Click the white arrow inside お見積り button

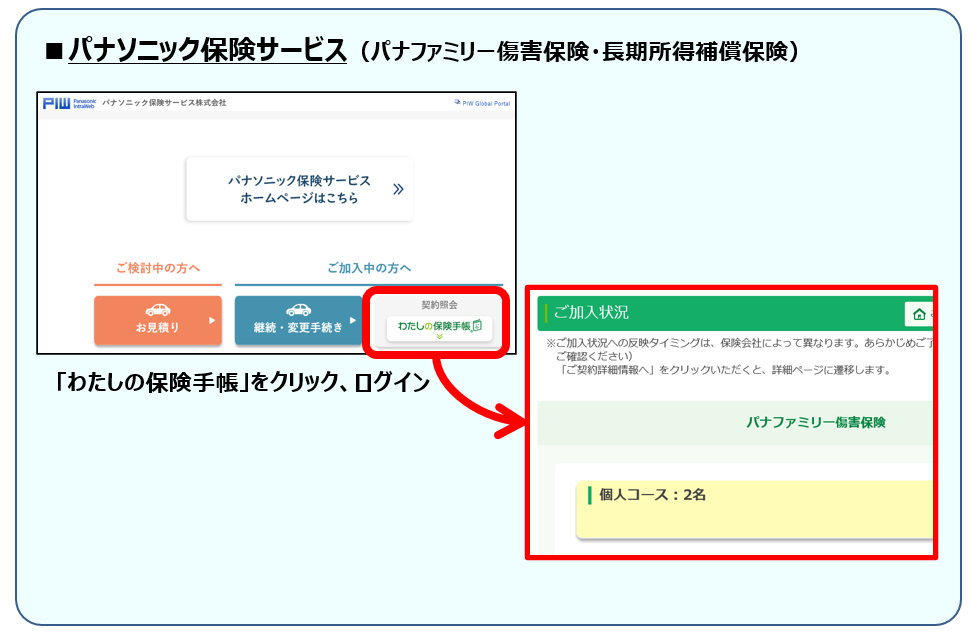(211, 321)
